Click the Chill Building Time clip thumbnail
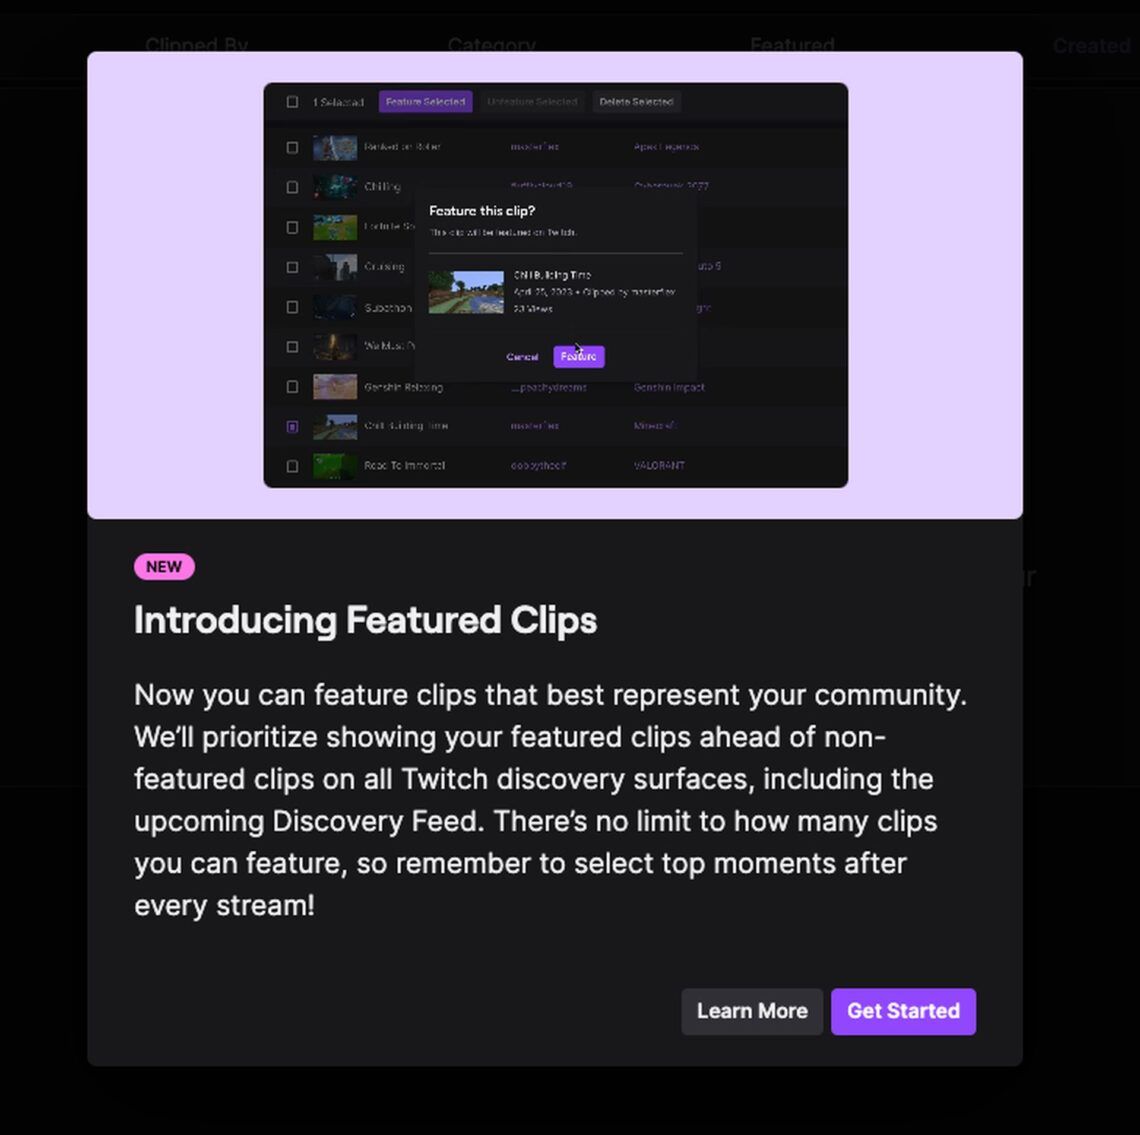 point(465,291)
